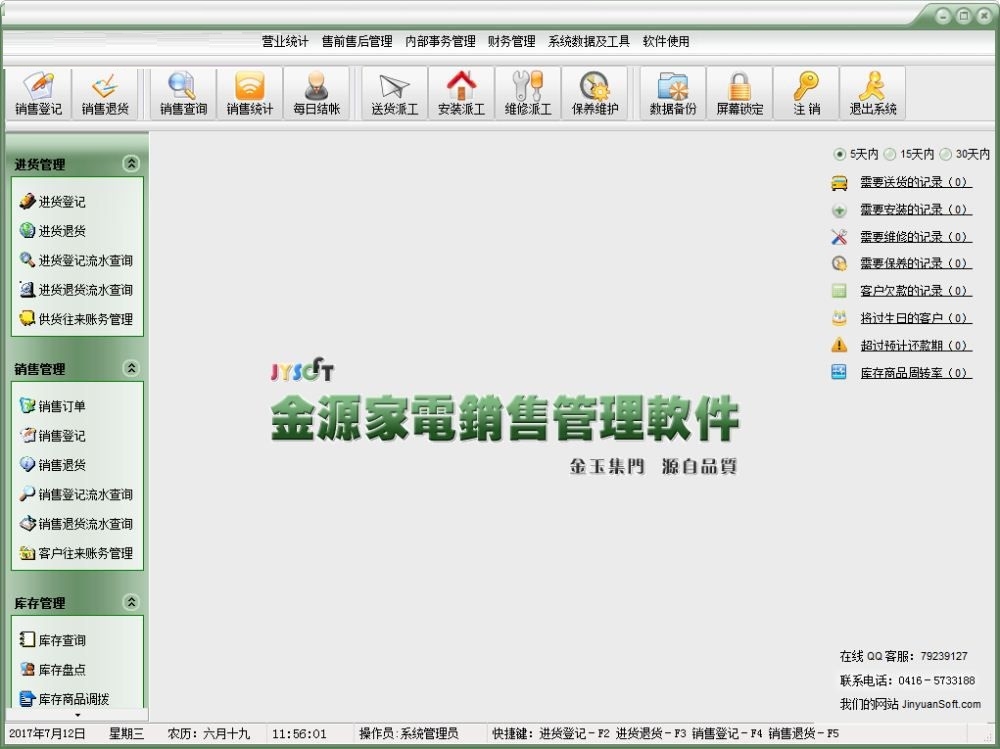Click the 每日结帐 toolbar icon

316,94
